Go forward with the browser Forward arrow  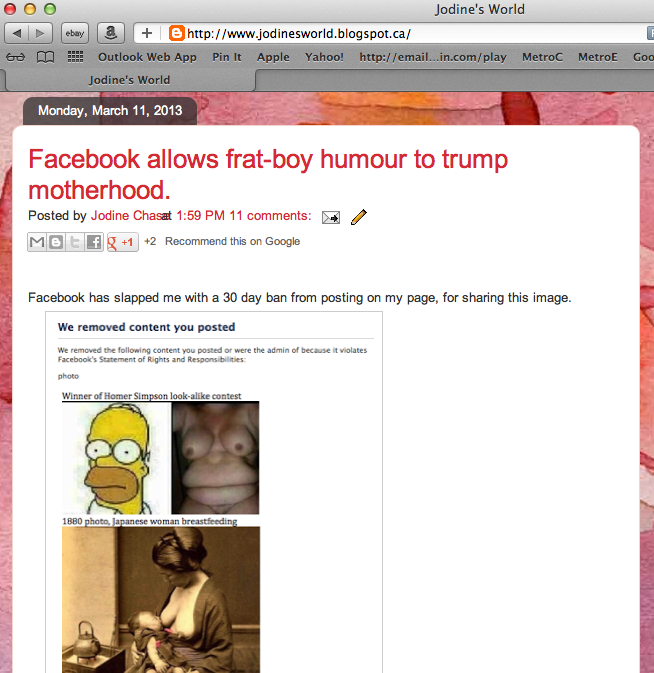(40, 33)
